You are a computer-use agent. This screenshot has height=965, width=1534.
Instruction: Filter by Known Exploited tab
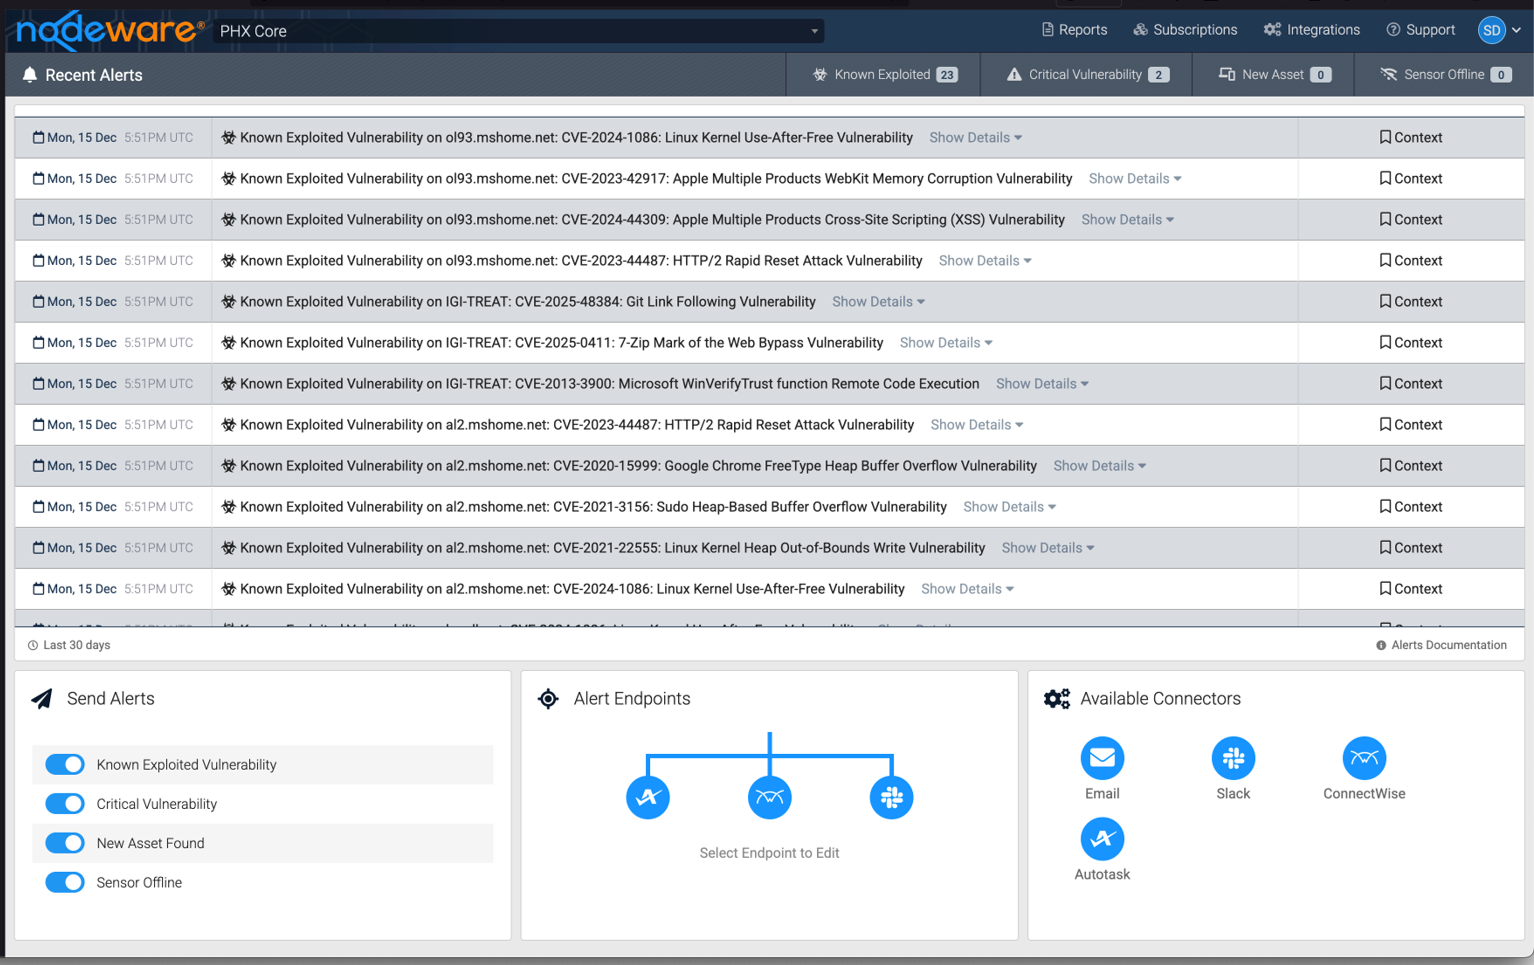click(x=884, y=75)
